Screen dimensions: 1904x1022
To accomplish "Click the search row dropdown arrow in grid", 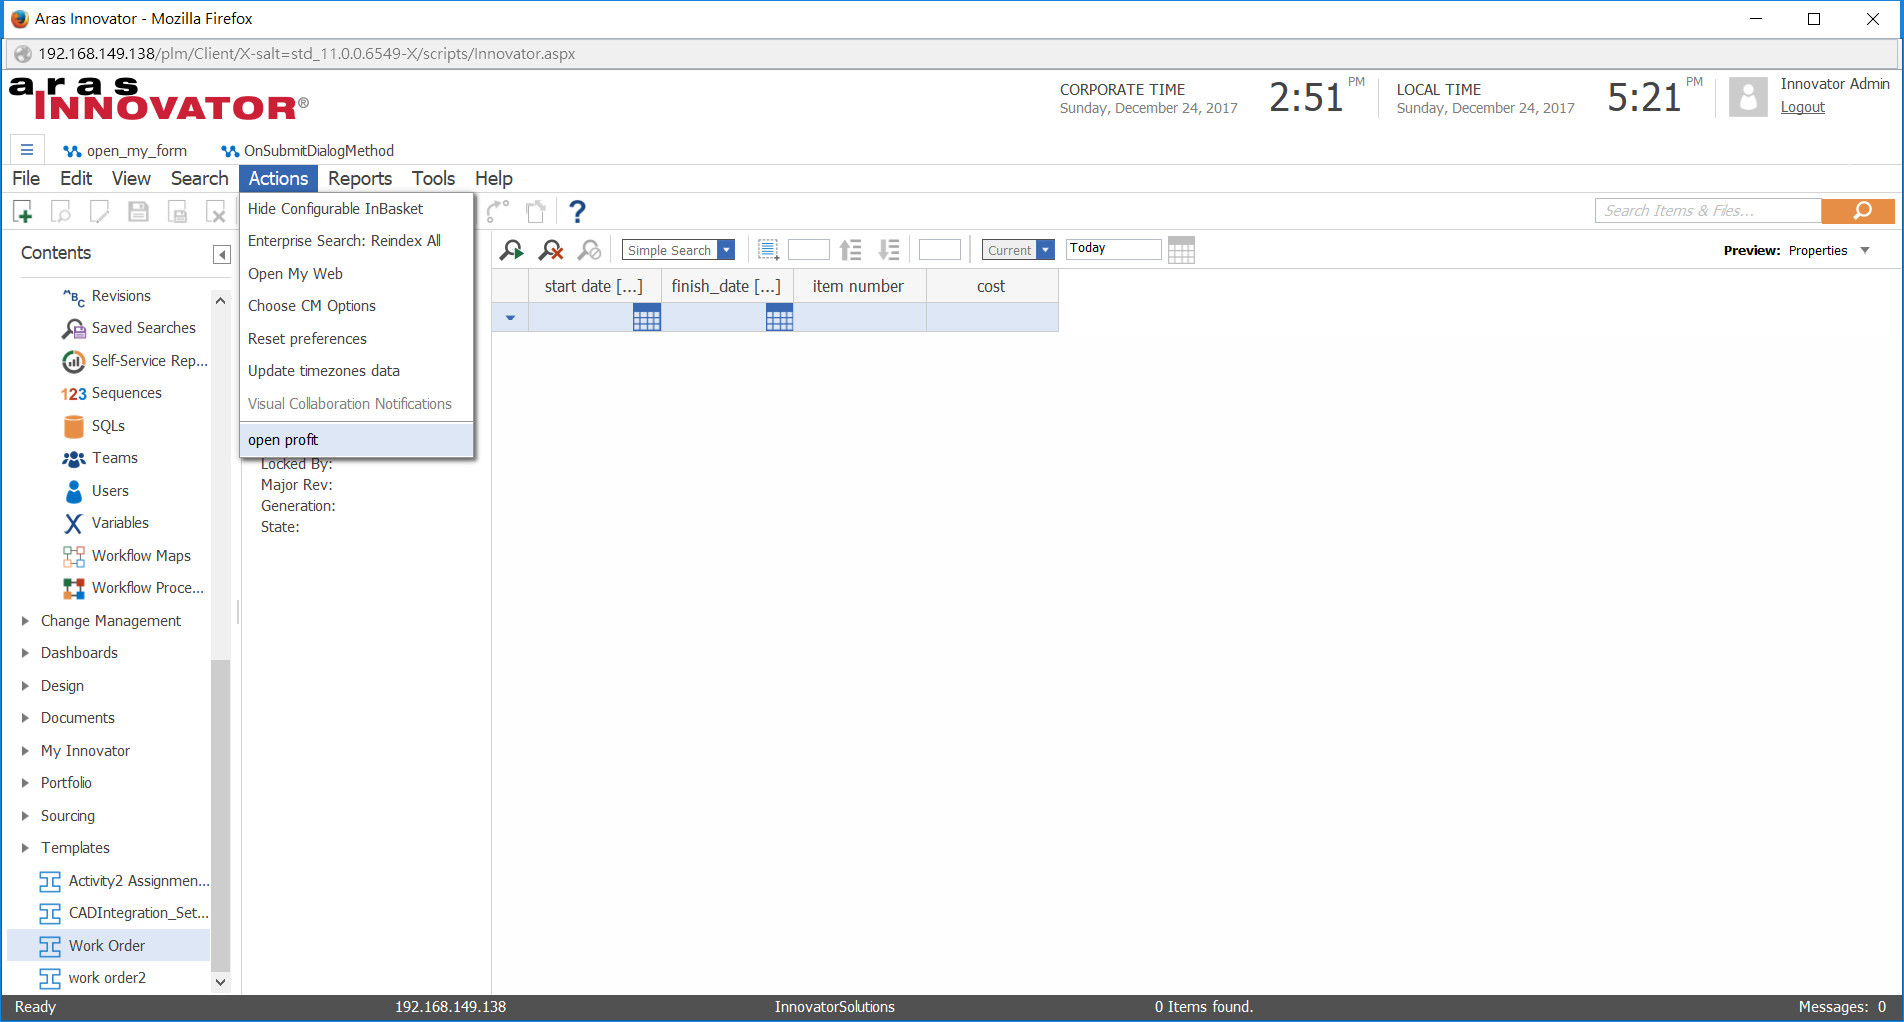I will tap(510, 318).
